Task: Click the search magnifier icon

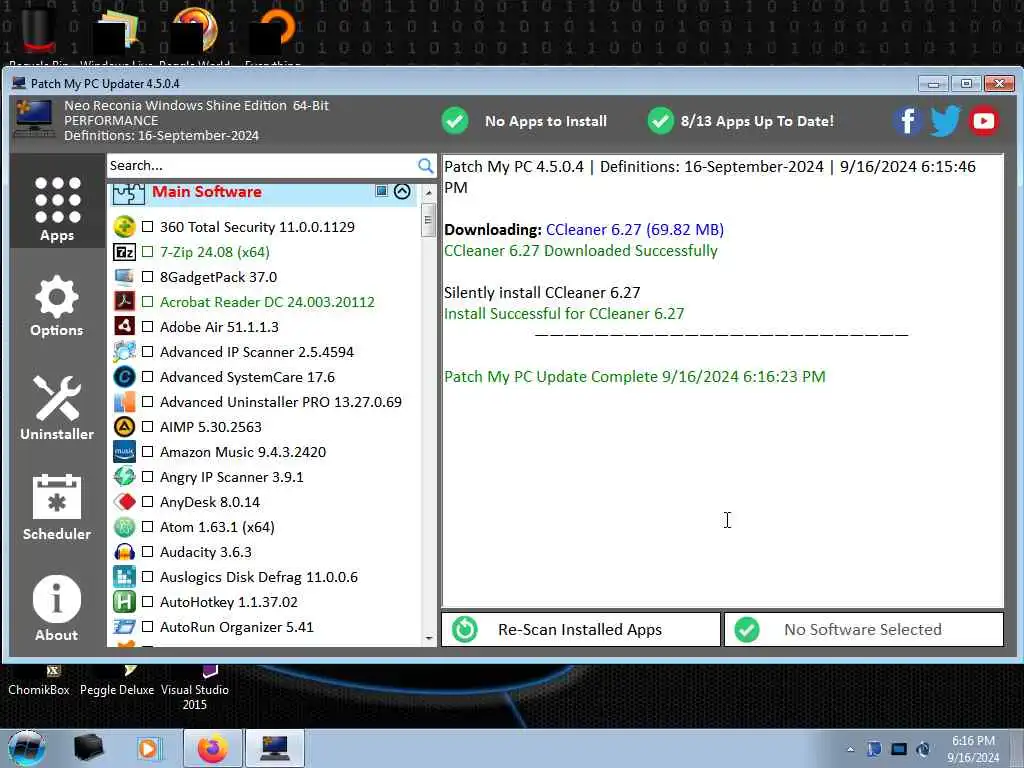Action: pyautogui.click(x=425, y=166)
